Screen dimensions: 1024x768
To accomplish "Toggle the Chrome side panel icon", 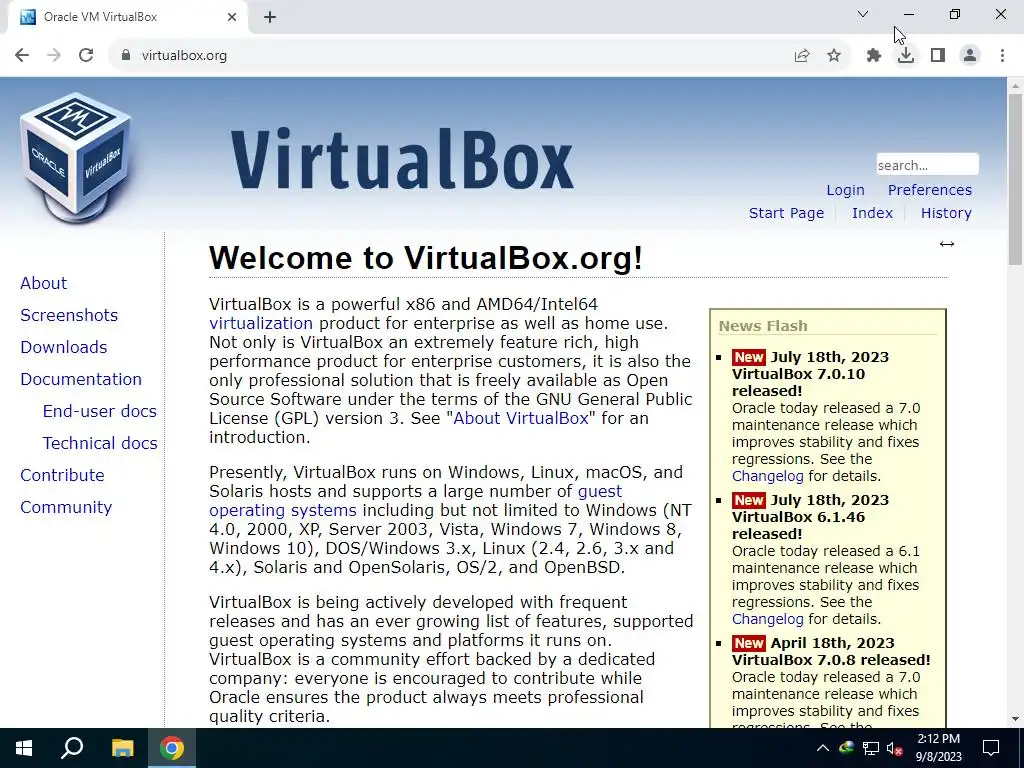I will click(x=938, y=56).
